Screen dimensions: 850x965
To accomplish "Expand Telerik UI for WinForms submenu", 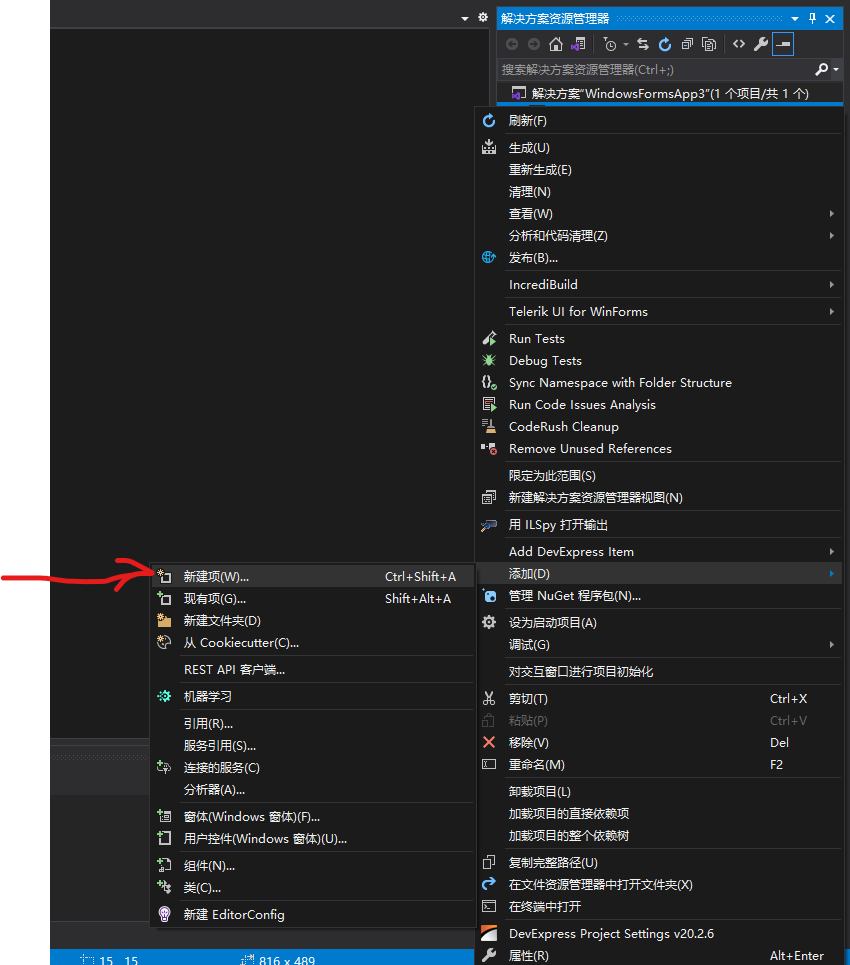I will tap(659, 311).
